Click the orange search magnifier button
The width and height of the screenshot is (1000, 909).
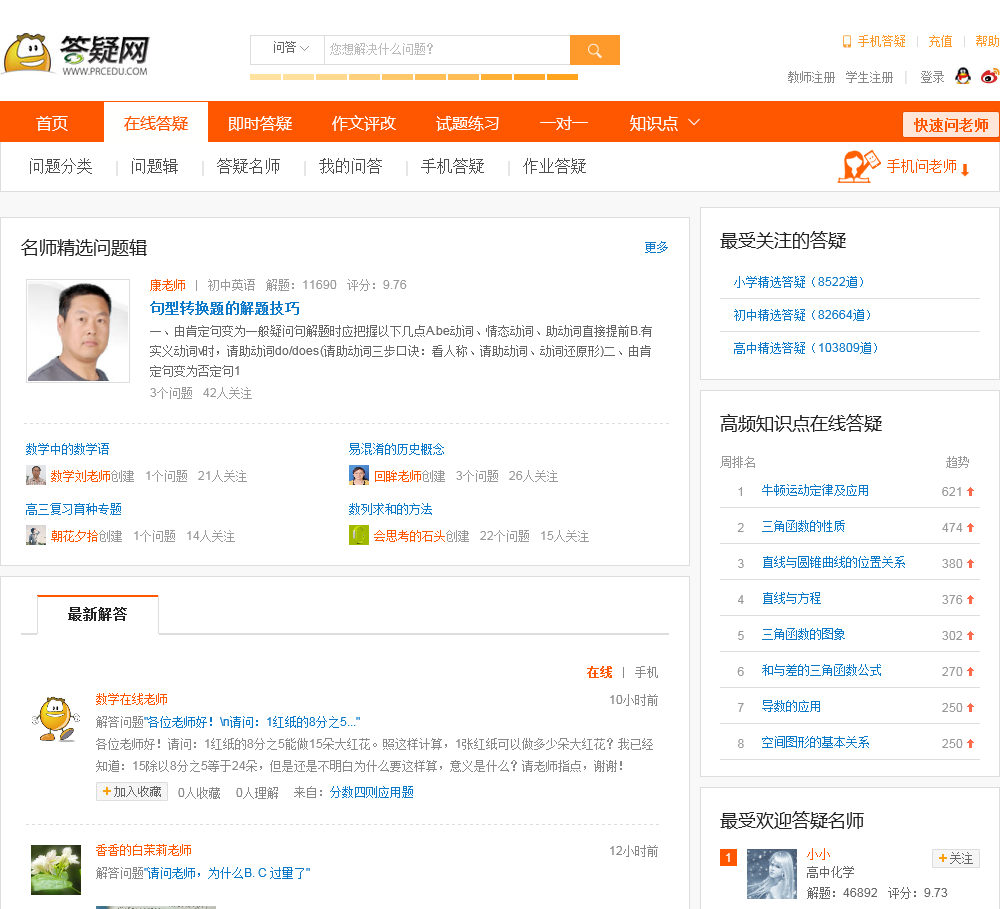(594, 50)
